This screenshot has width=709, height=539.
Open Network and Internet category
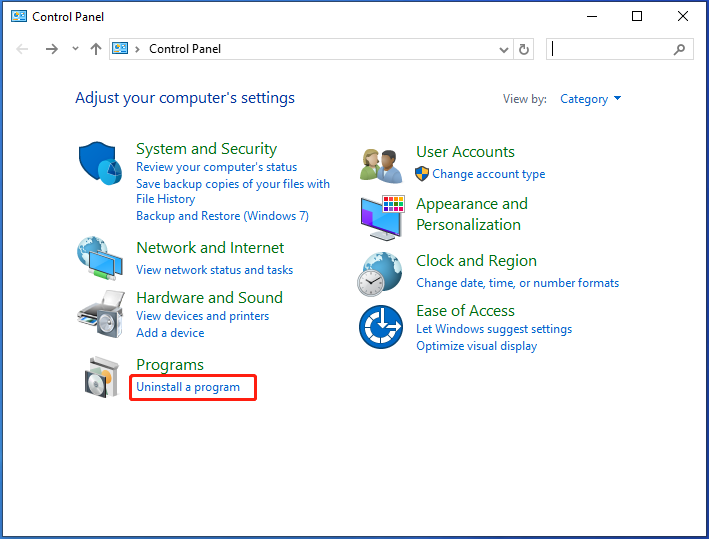point(210,247)
